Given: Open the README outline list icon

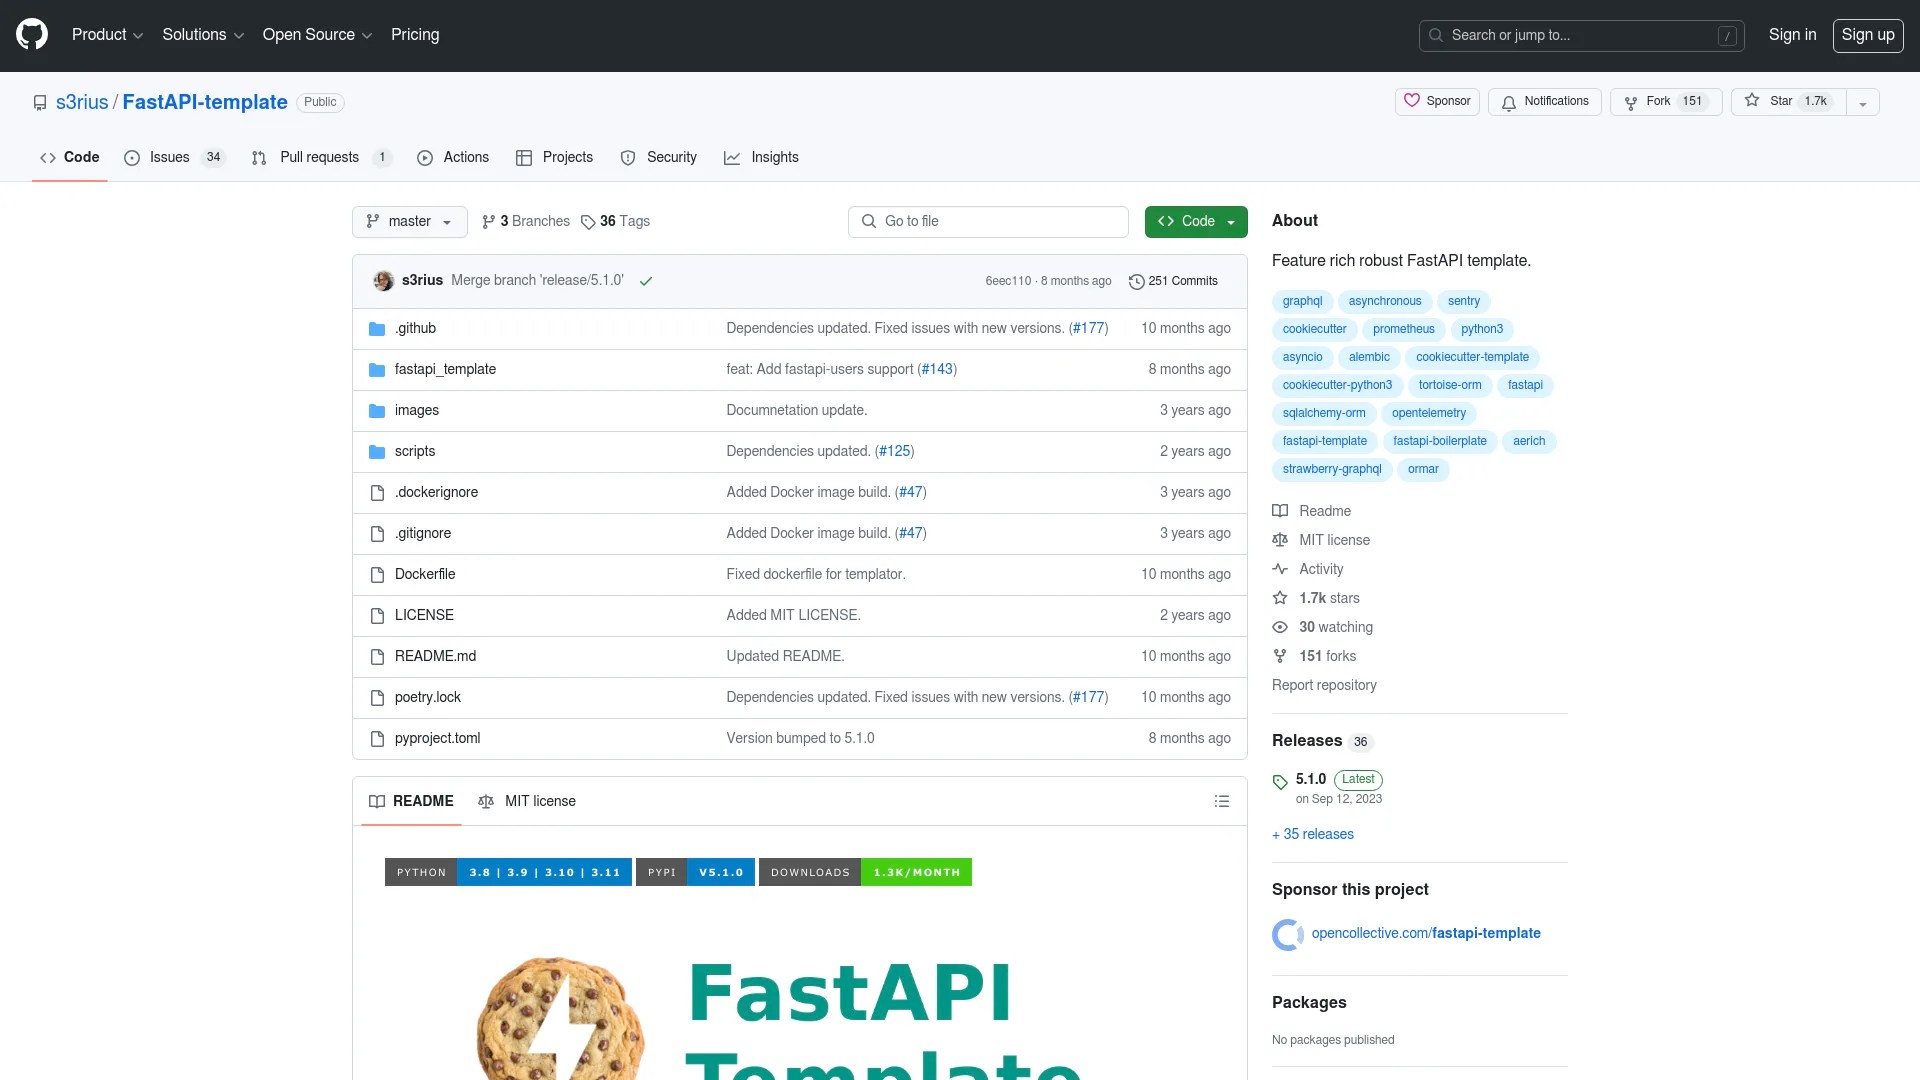Looking at the screenshot, I should 1221,801.
